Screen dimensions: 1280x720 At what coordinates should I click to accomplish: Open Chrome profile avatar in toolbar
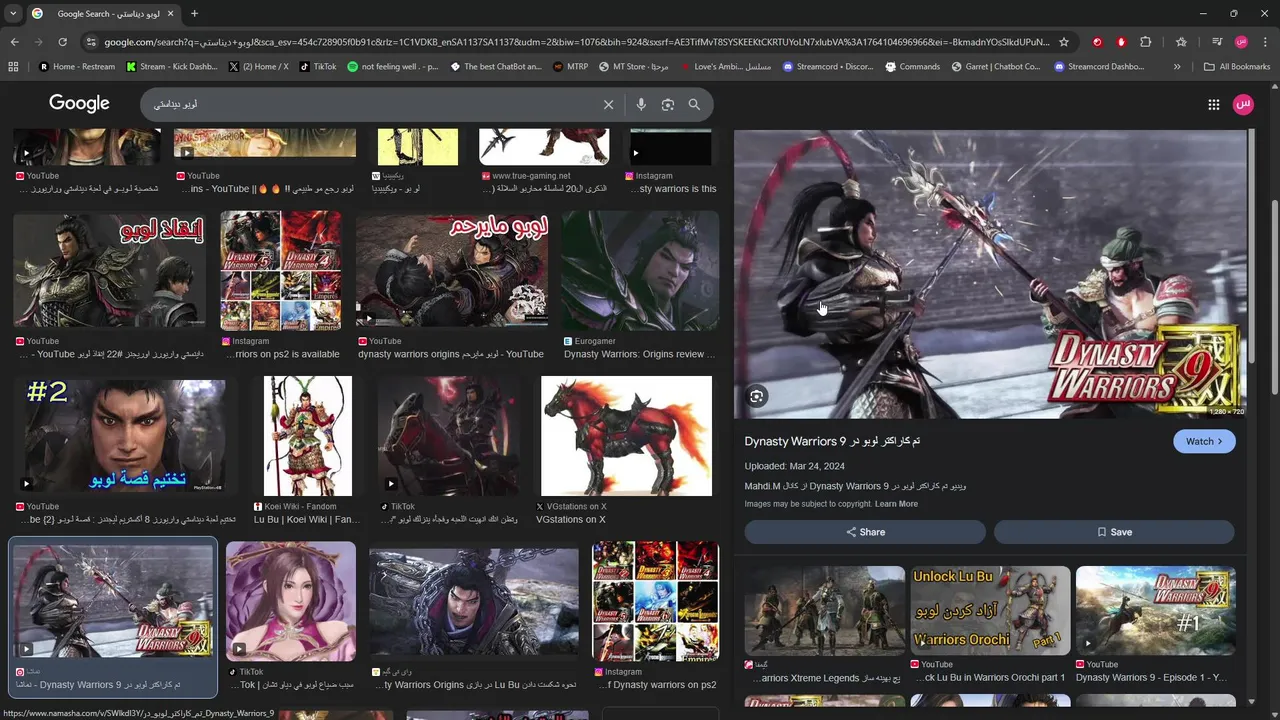point(1241,42)
